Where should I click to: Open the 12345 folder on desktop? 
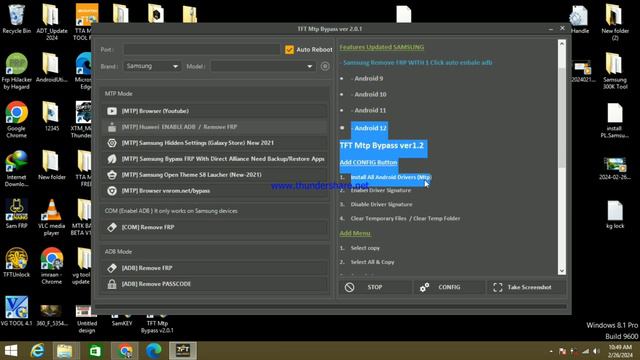click(51, 116)
